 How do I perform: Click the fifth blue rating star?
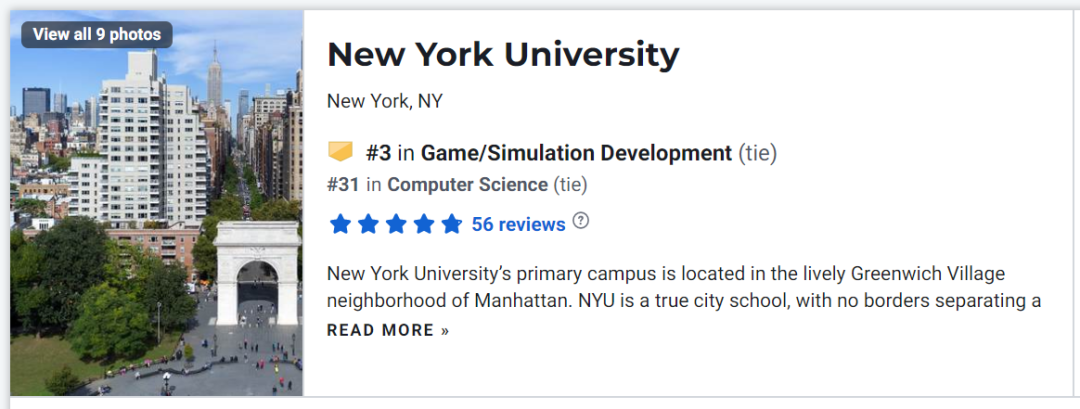click(451, 224)
